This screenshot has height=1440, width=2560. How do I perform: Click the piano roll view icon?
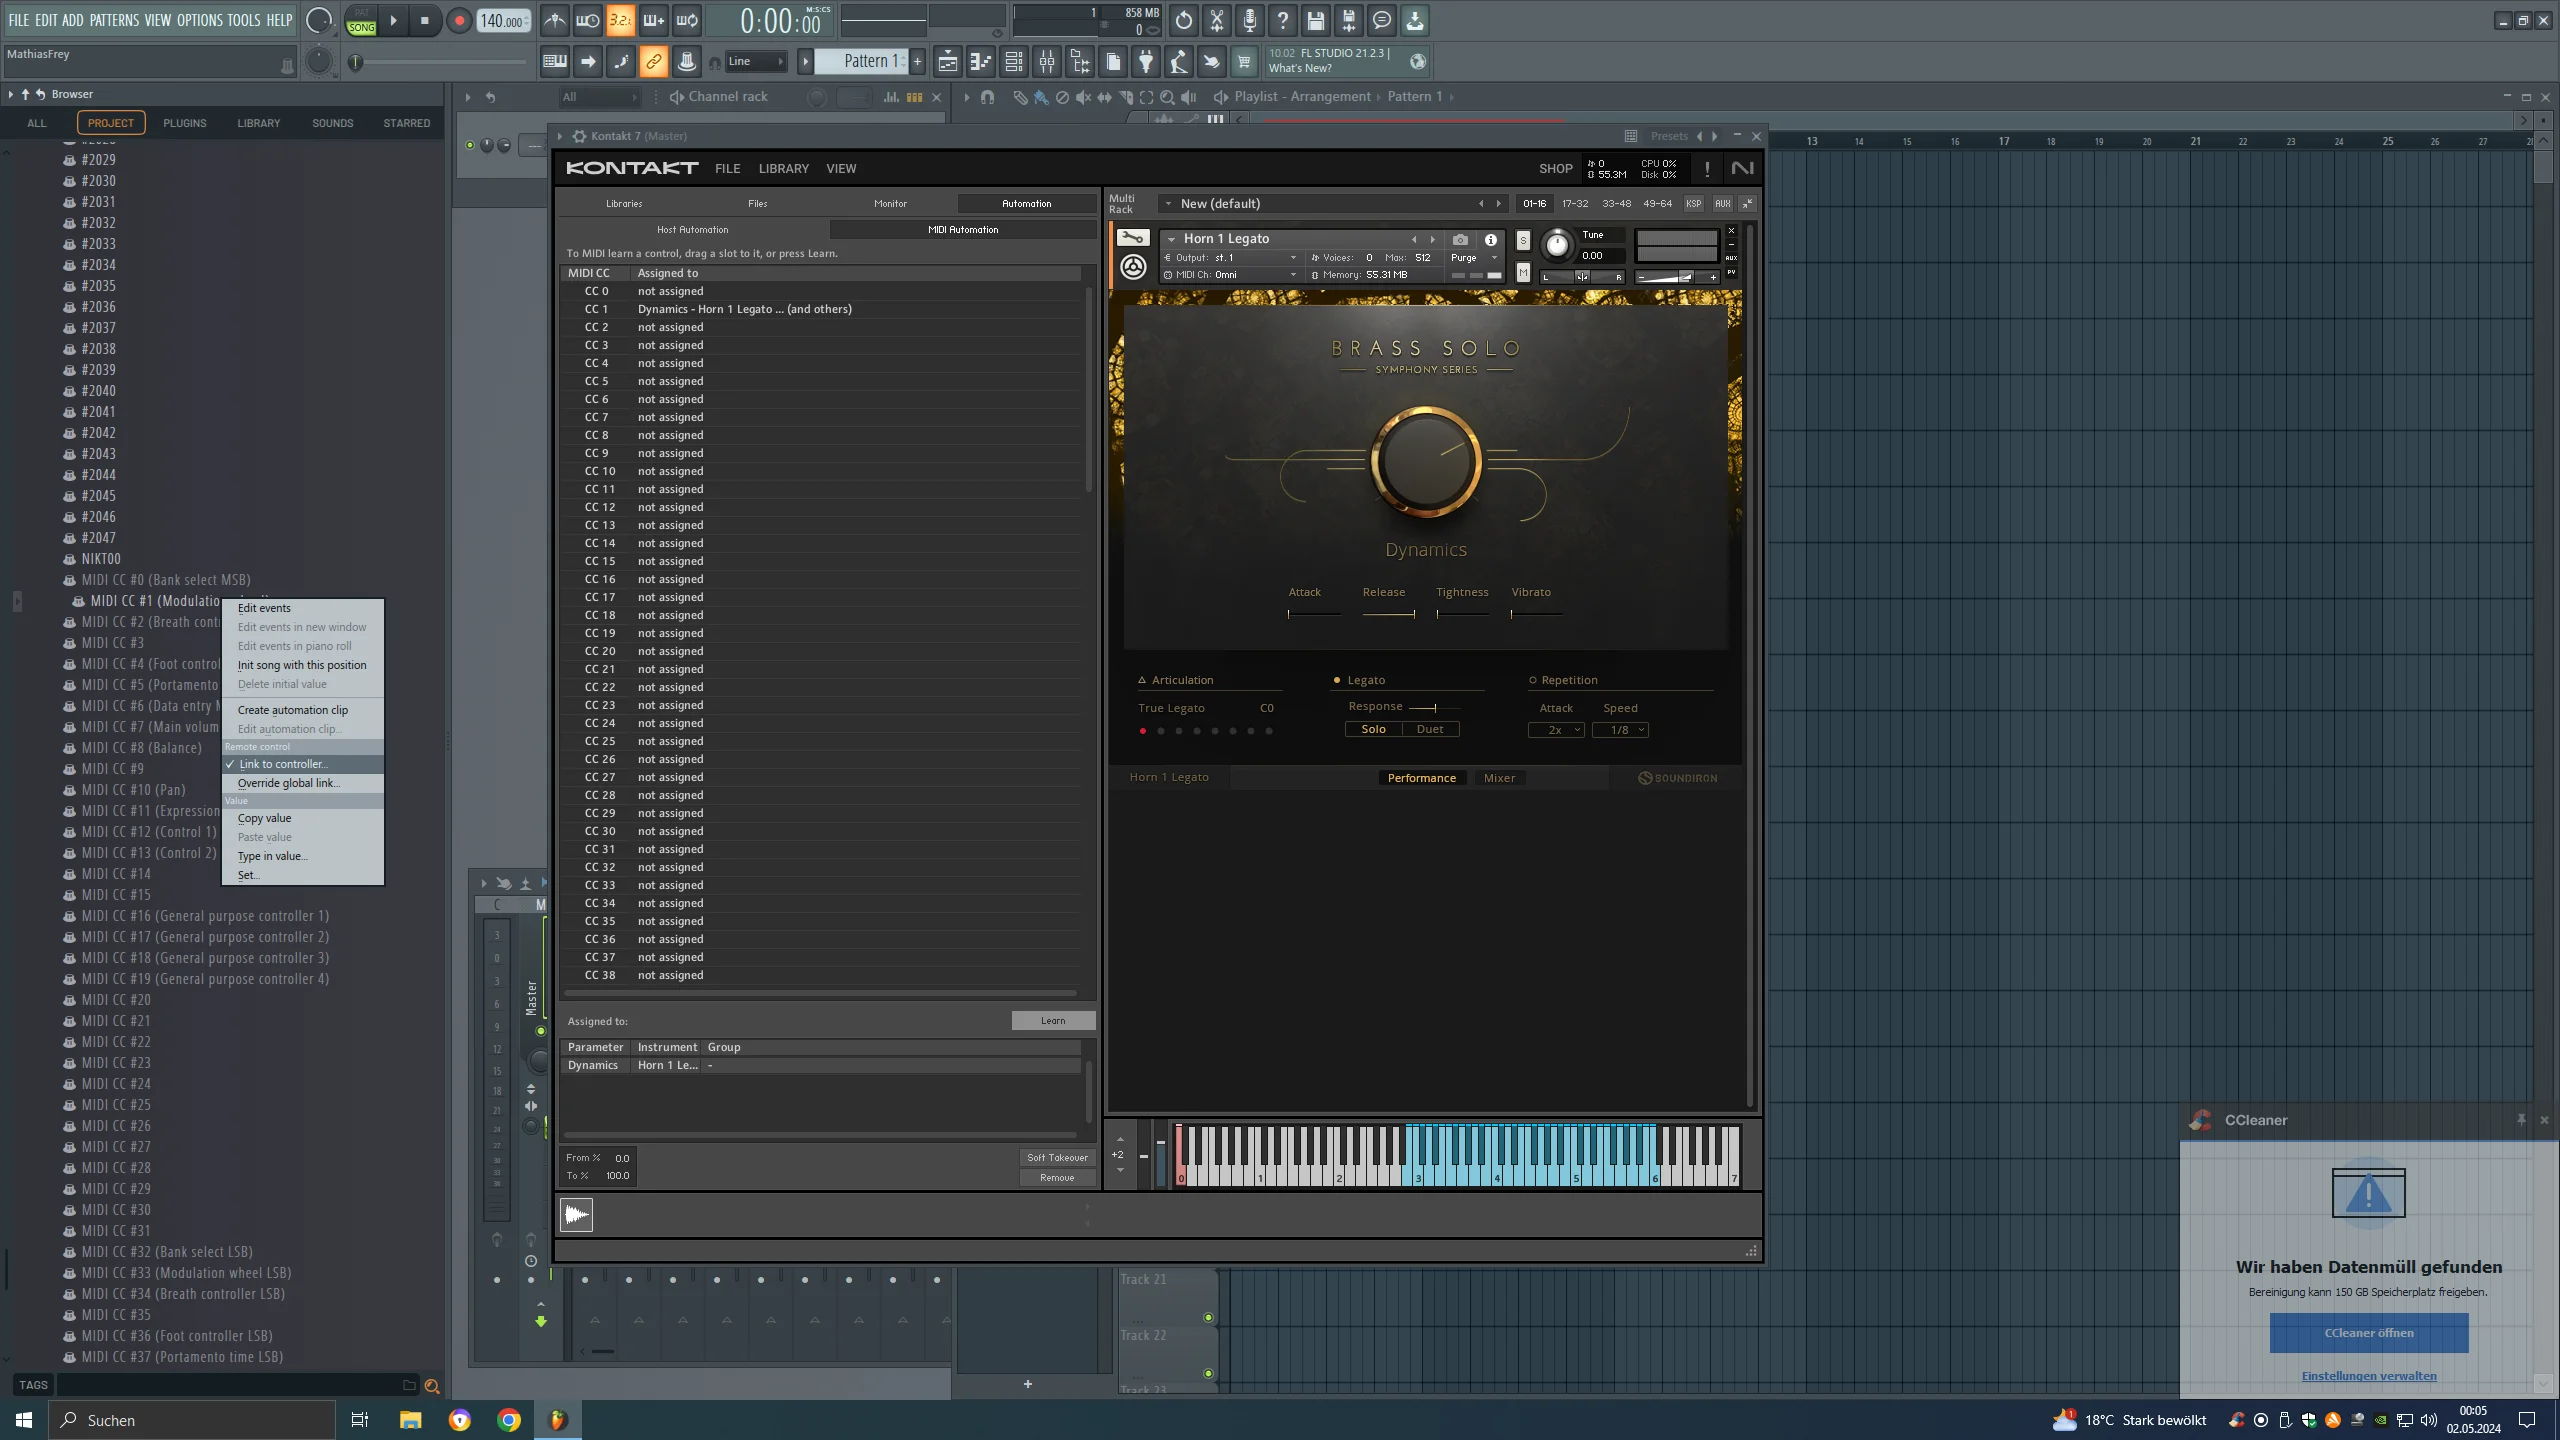click(x=981, y=62)
